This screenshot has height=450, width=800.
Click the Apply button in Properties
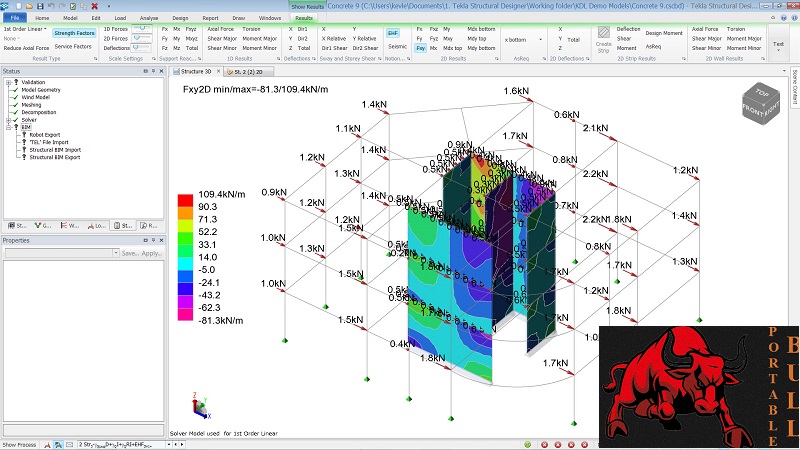152,253
